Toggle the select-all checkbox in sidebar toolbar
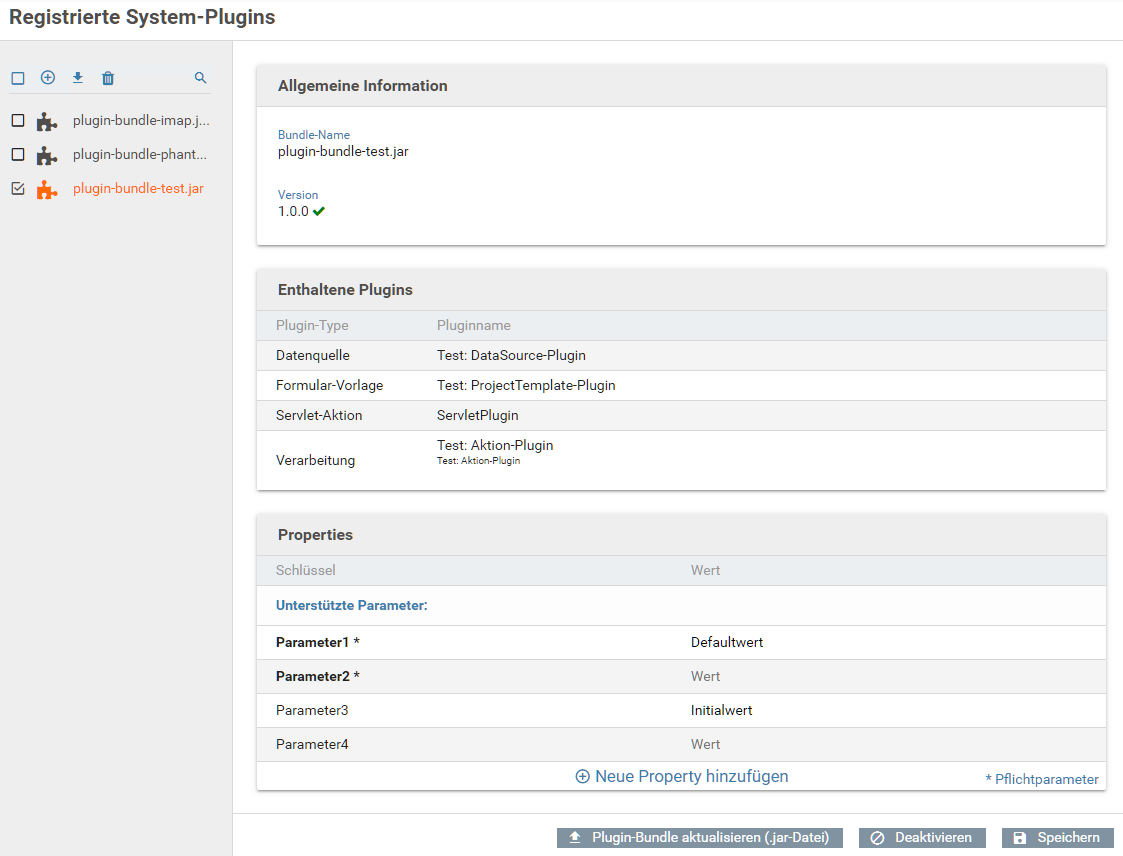This screenshot has height=856, width=1123. 18,78
